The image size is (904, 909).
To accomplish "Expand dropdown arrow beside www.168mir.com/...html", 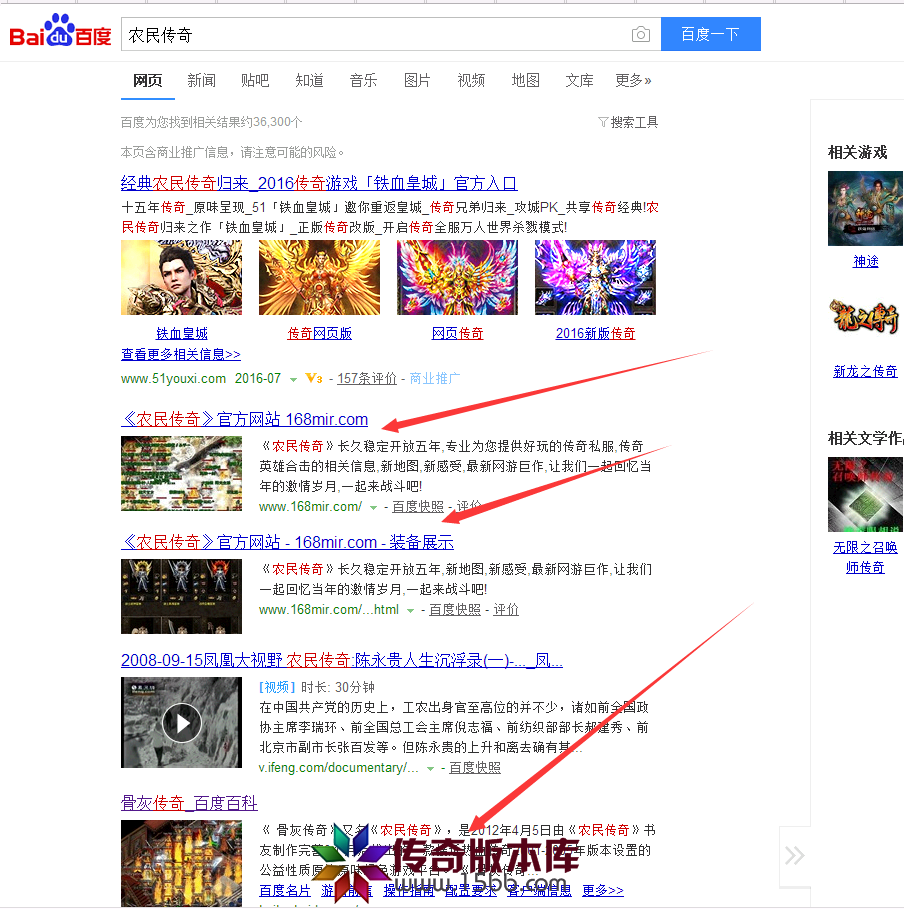I will pyautogui.click(x=411, y=611).
